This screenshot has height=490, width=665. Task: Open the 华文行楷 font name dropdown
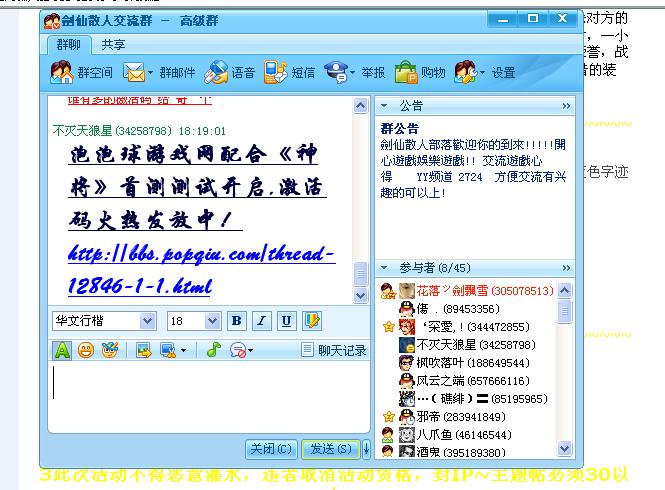(147, 321)
